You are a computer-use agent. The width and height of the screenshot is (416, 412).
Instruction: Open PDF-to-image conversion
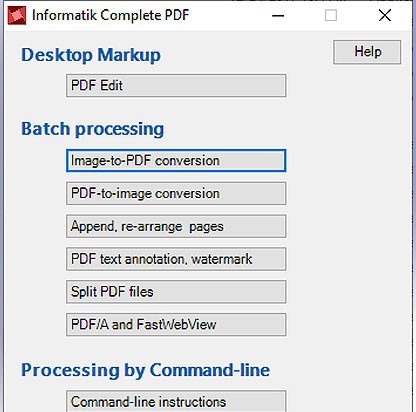176,193
